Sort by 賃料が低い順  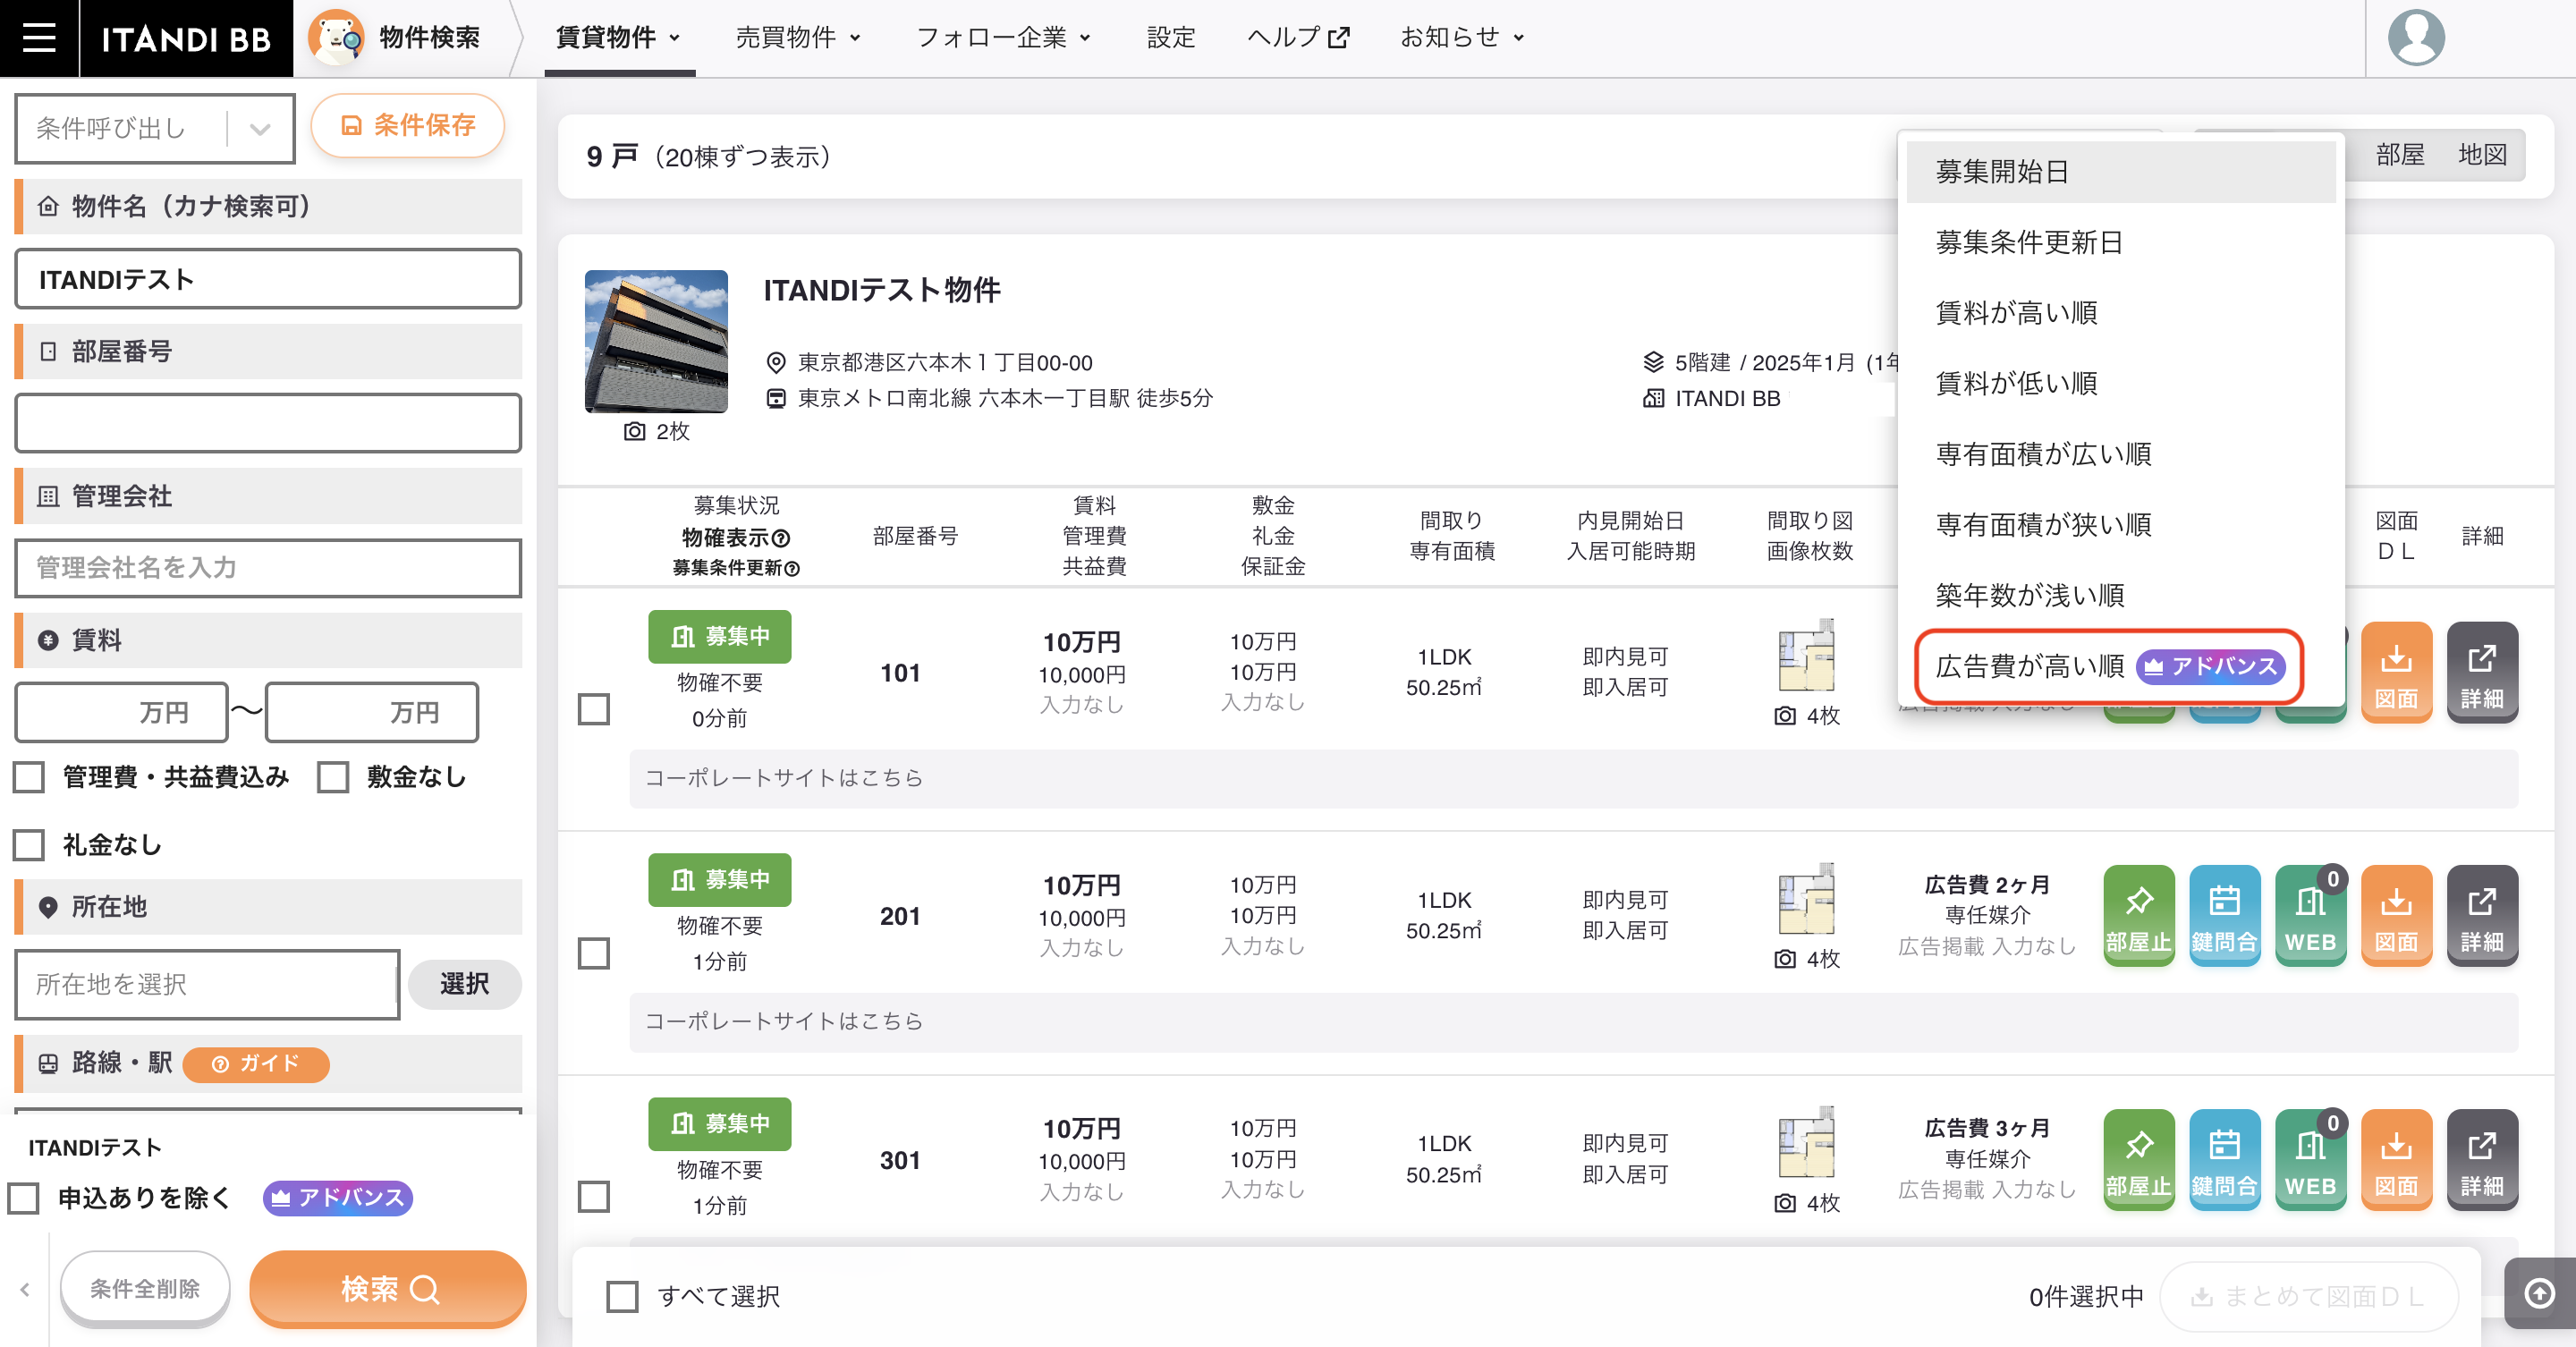2120,383
